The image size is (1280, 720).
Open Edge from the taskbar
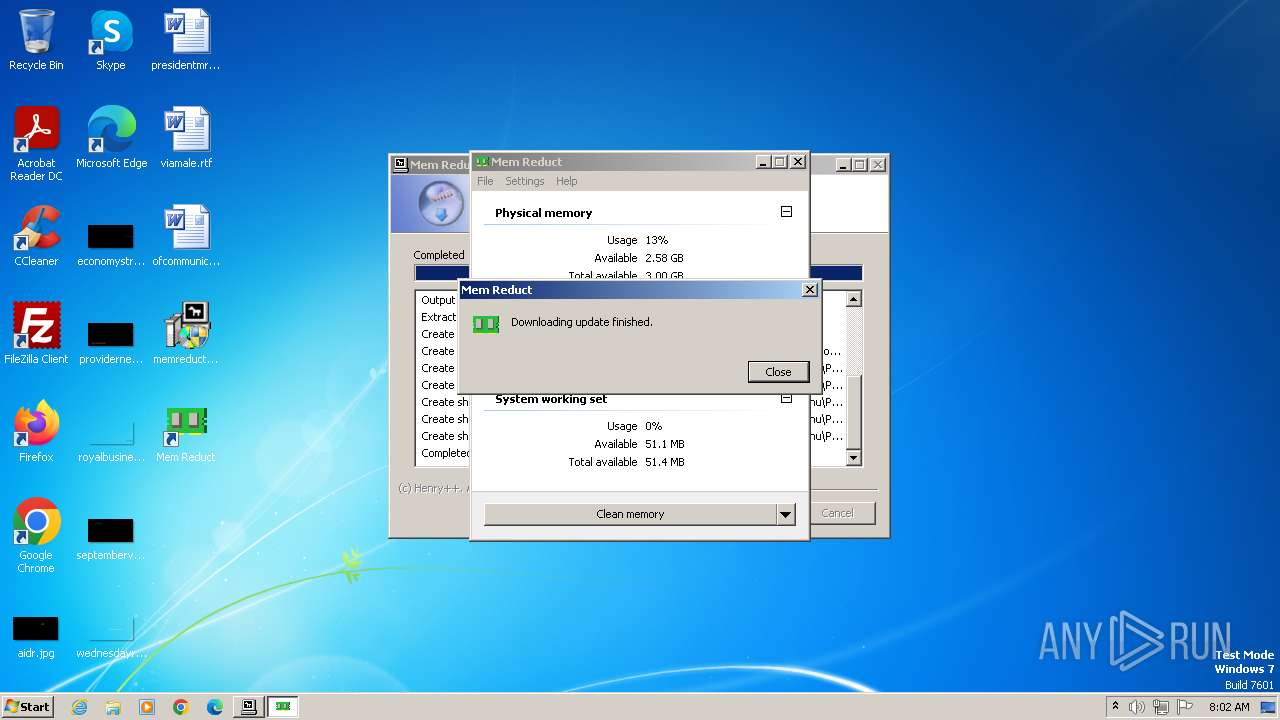(x=215, y=707)
